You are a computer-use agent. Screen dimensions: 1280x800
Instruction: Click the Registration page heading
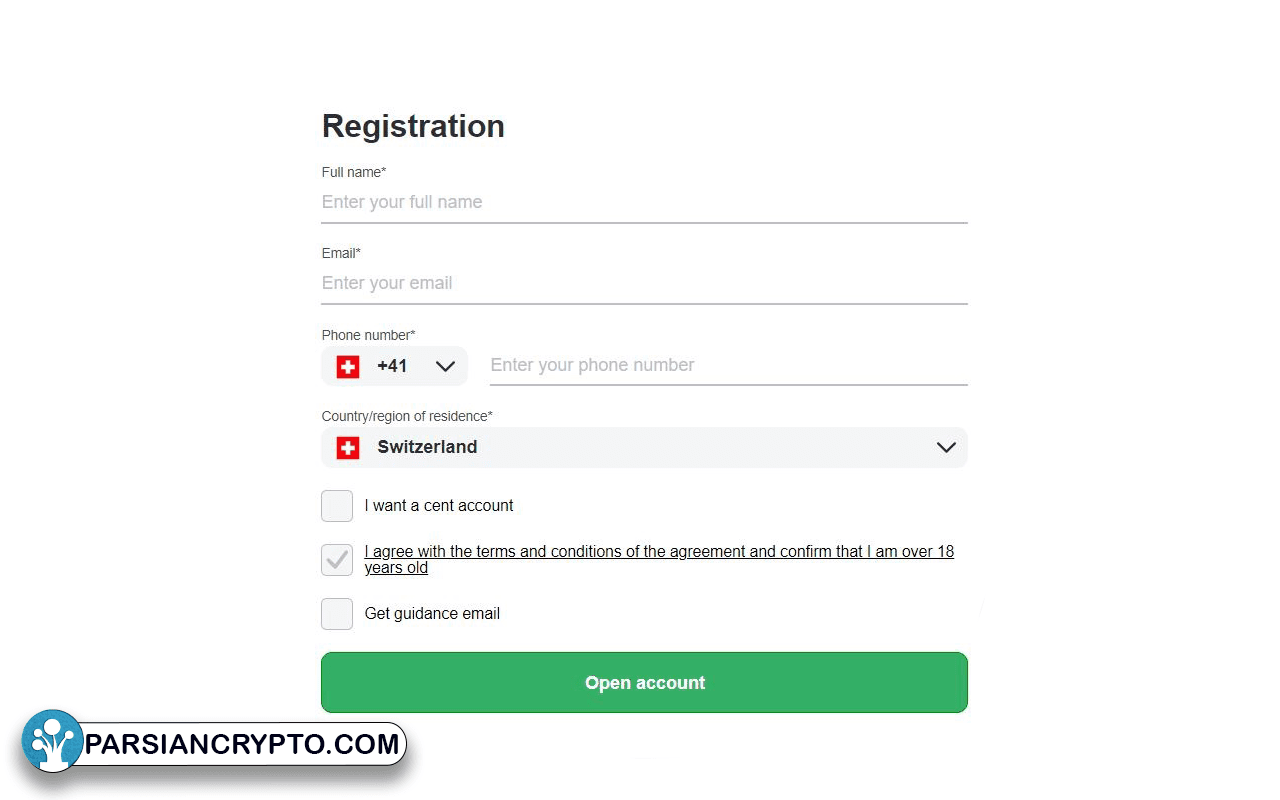tap(413, 126)
